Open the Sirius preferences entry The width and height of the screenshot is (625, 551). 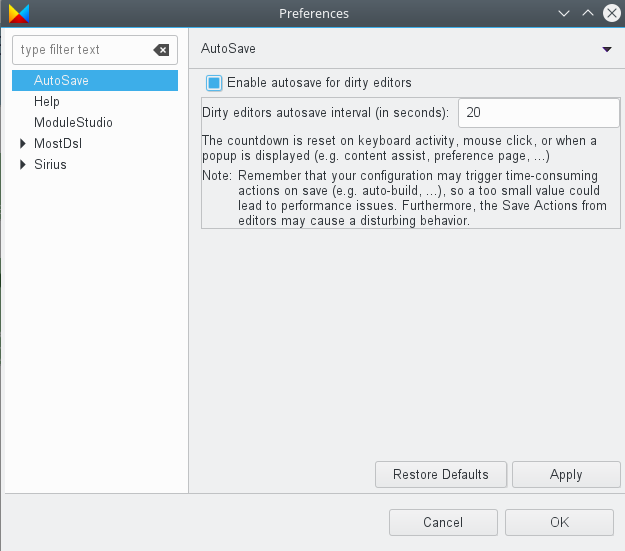[50, 164]
